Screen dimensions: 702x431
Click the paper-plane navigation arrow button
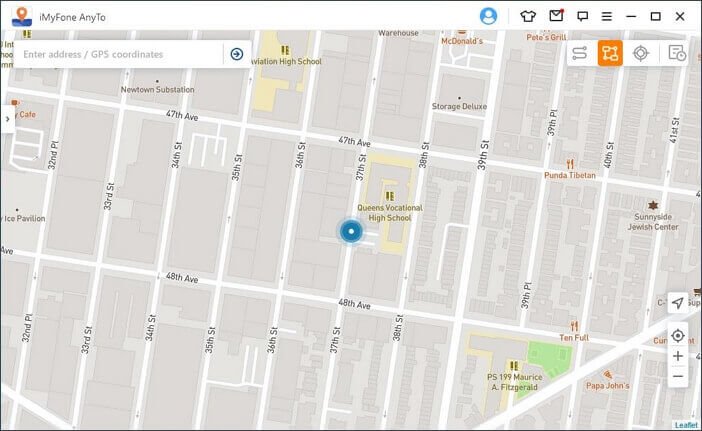[677, 303]
